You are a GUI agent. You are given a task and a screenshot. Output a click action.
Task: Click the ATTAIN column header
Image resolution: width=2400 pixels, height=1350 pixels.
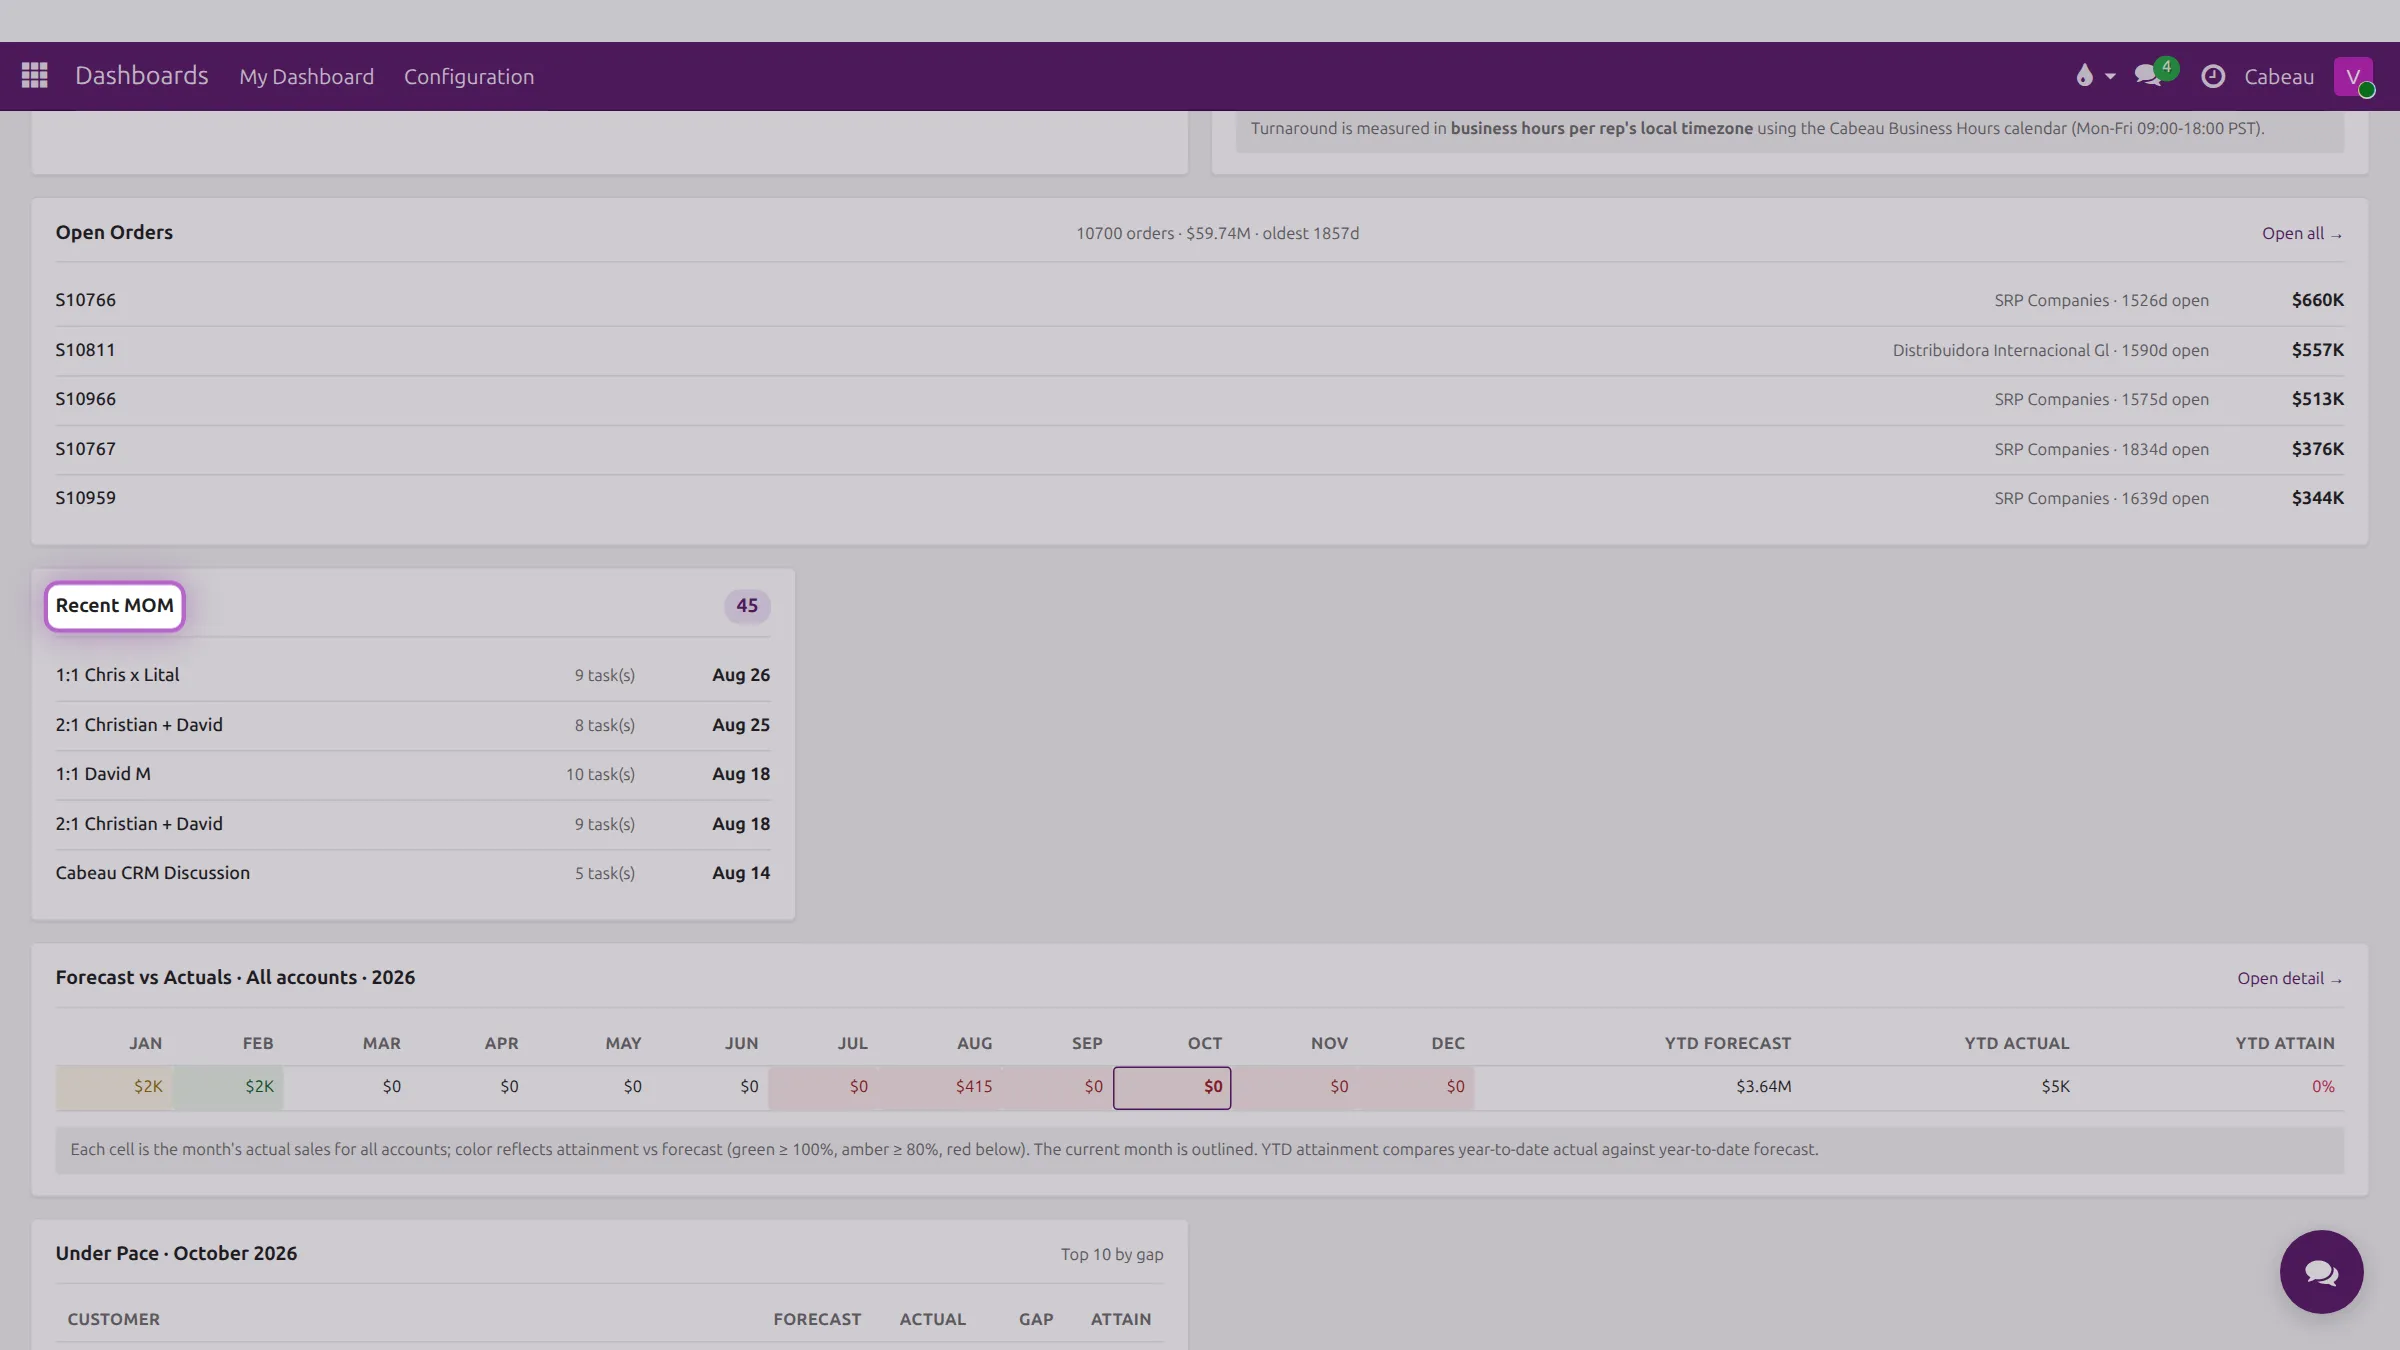[x=1121, y=1319]
